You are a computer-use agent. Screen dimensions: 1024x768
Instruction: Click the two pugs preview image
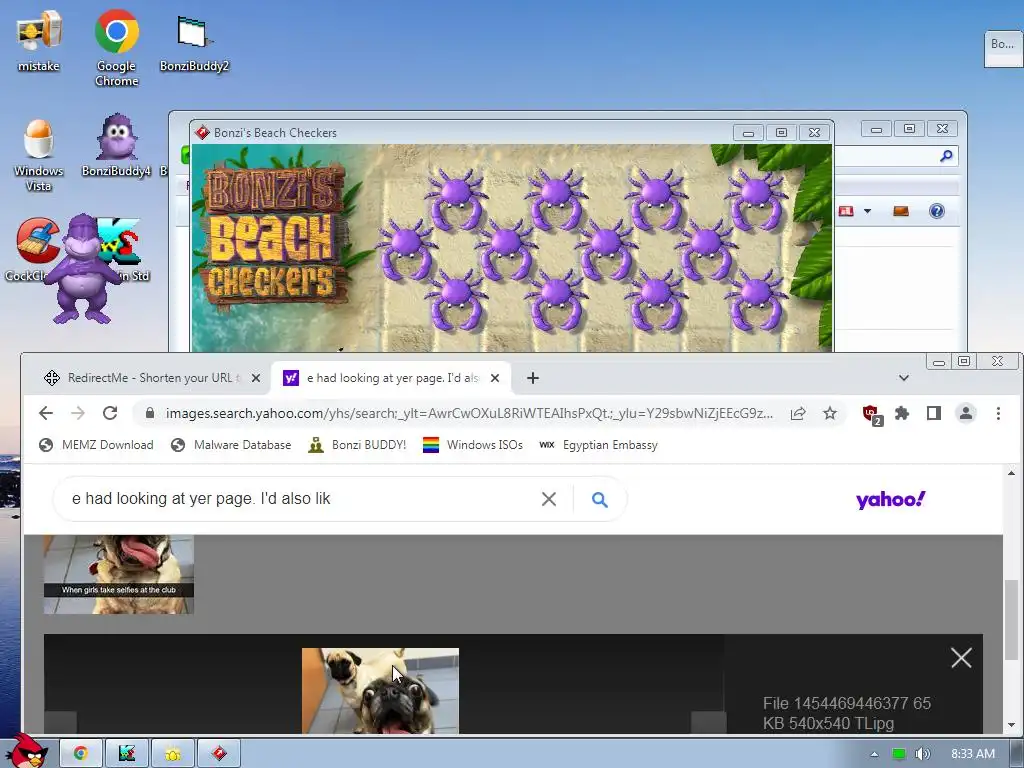point(380,690)
